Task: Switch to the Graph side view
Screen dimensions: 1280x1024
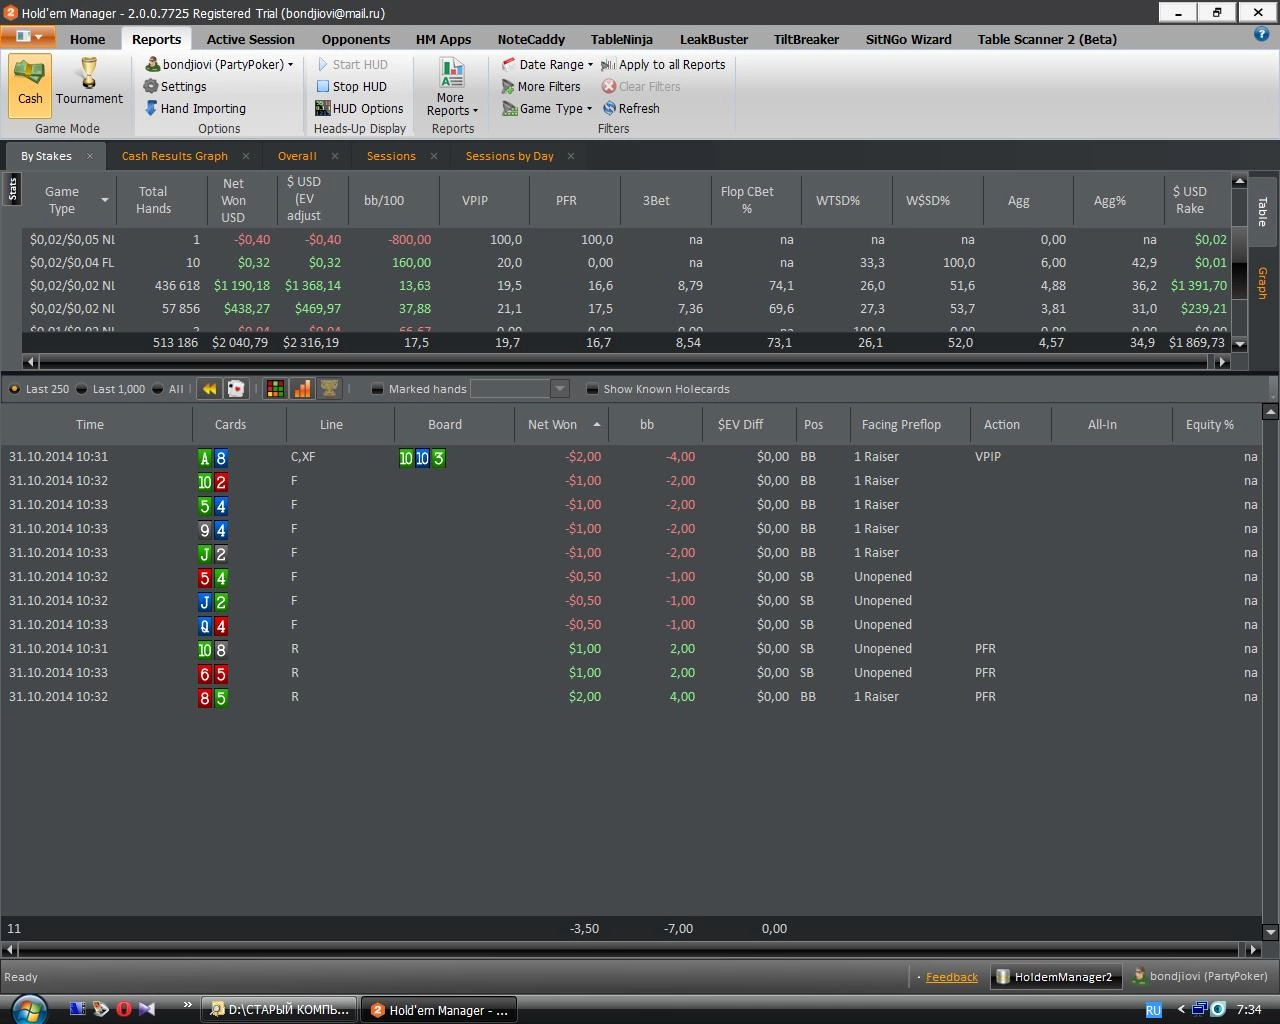Action: [x=1262, y=283]
